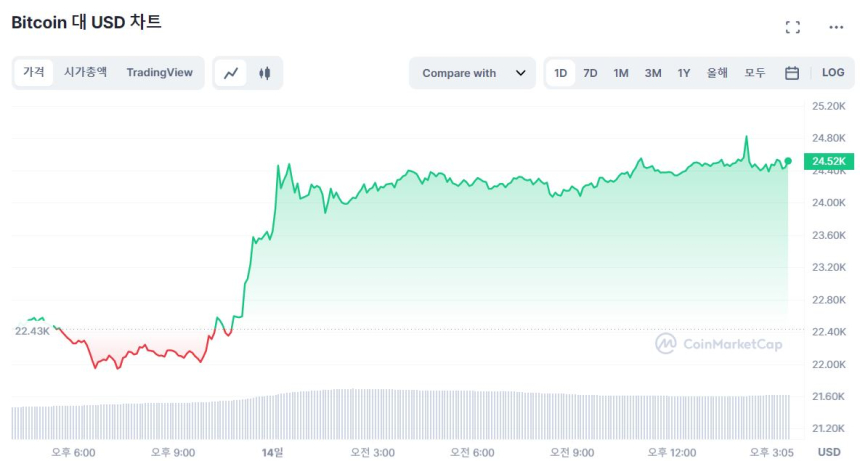860x461 pixels.
Task: Switch to the TradingView tab
Action: 160,73
